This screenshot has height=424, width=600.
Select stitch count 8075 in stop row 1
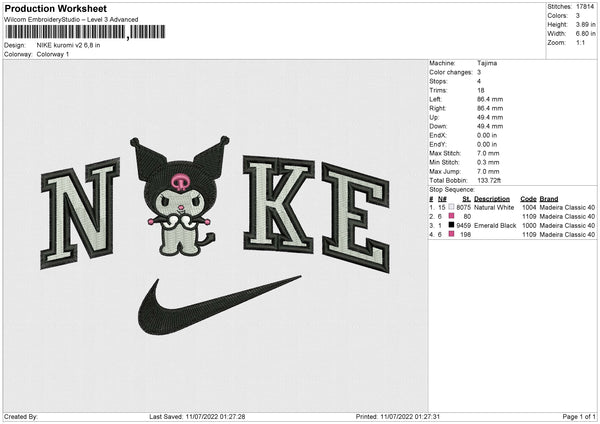(x=463, y=207)
